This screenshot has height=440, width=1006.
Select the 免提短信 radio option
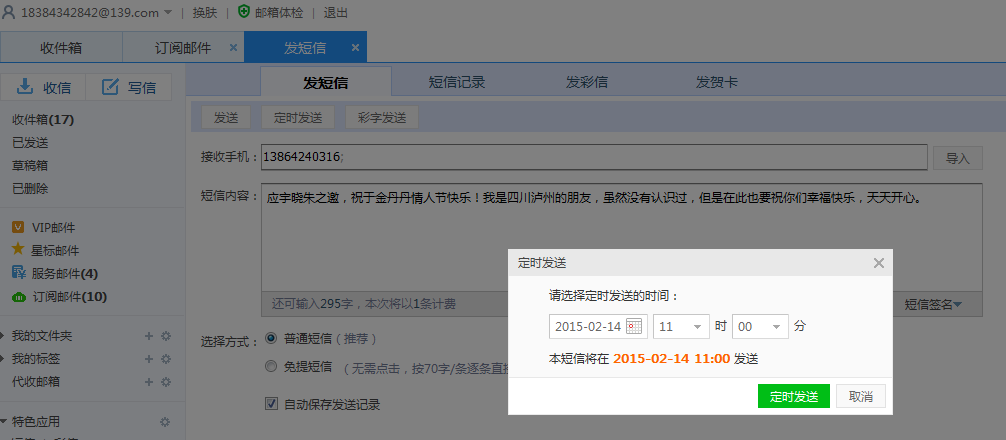click(x=271, y=367)
